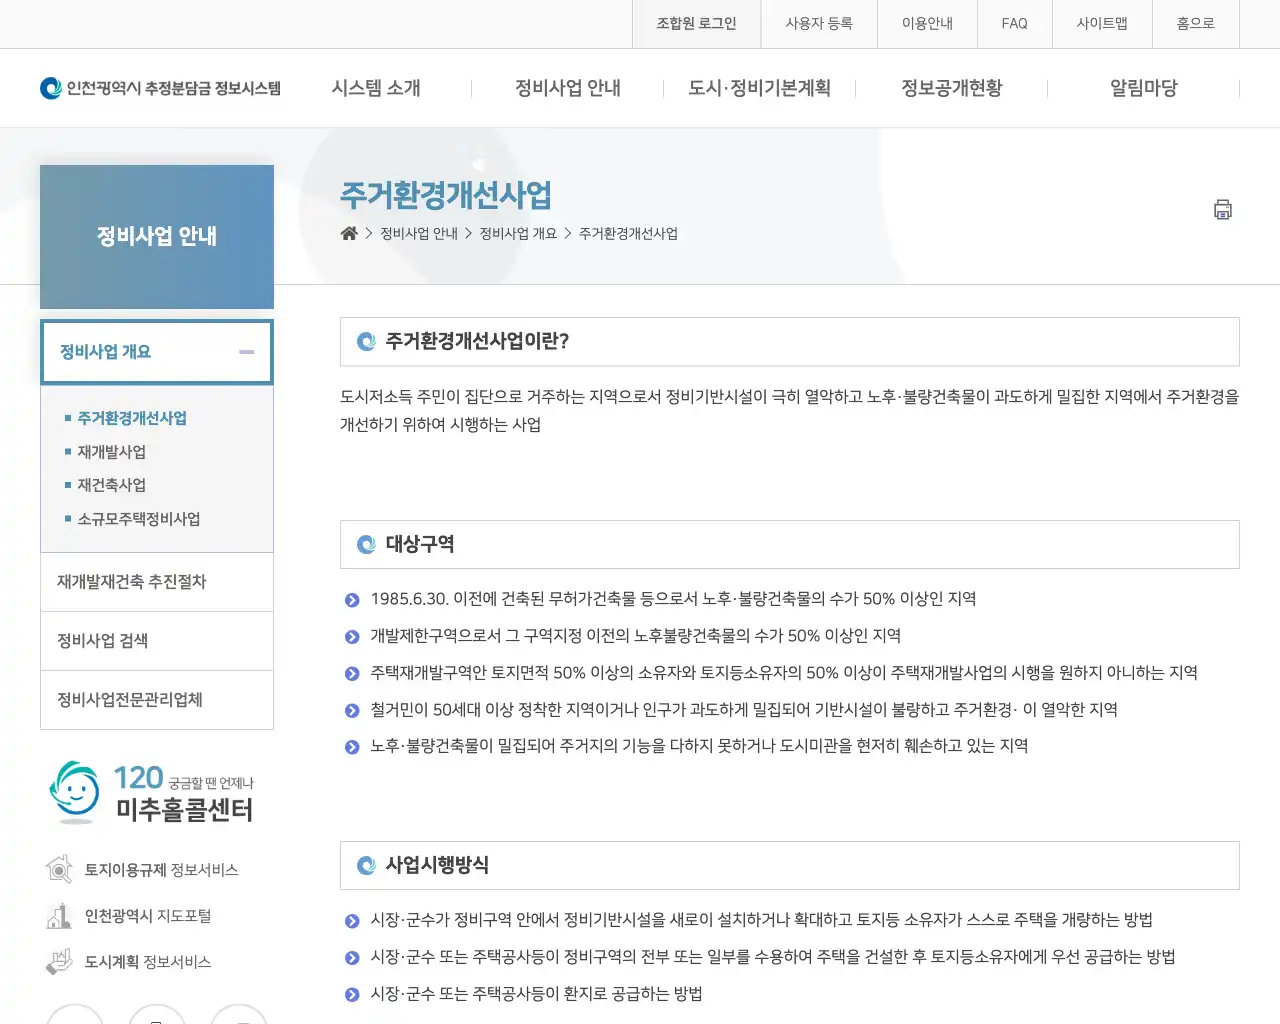Screen dimensions: 1280x1024
Task: Click the 정비사업 안내 breadcrumb
Action: (419, 233)
